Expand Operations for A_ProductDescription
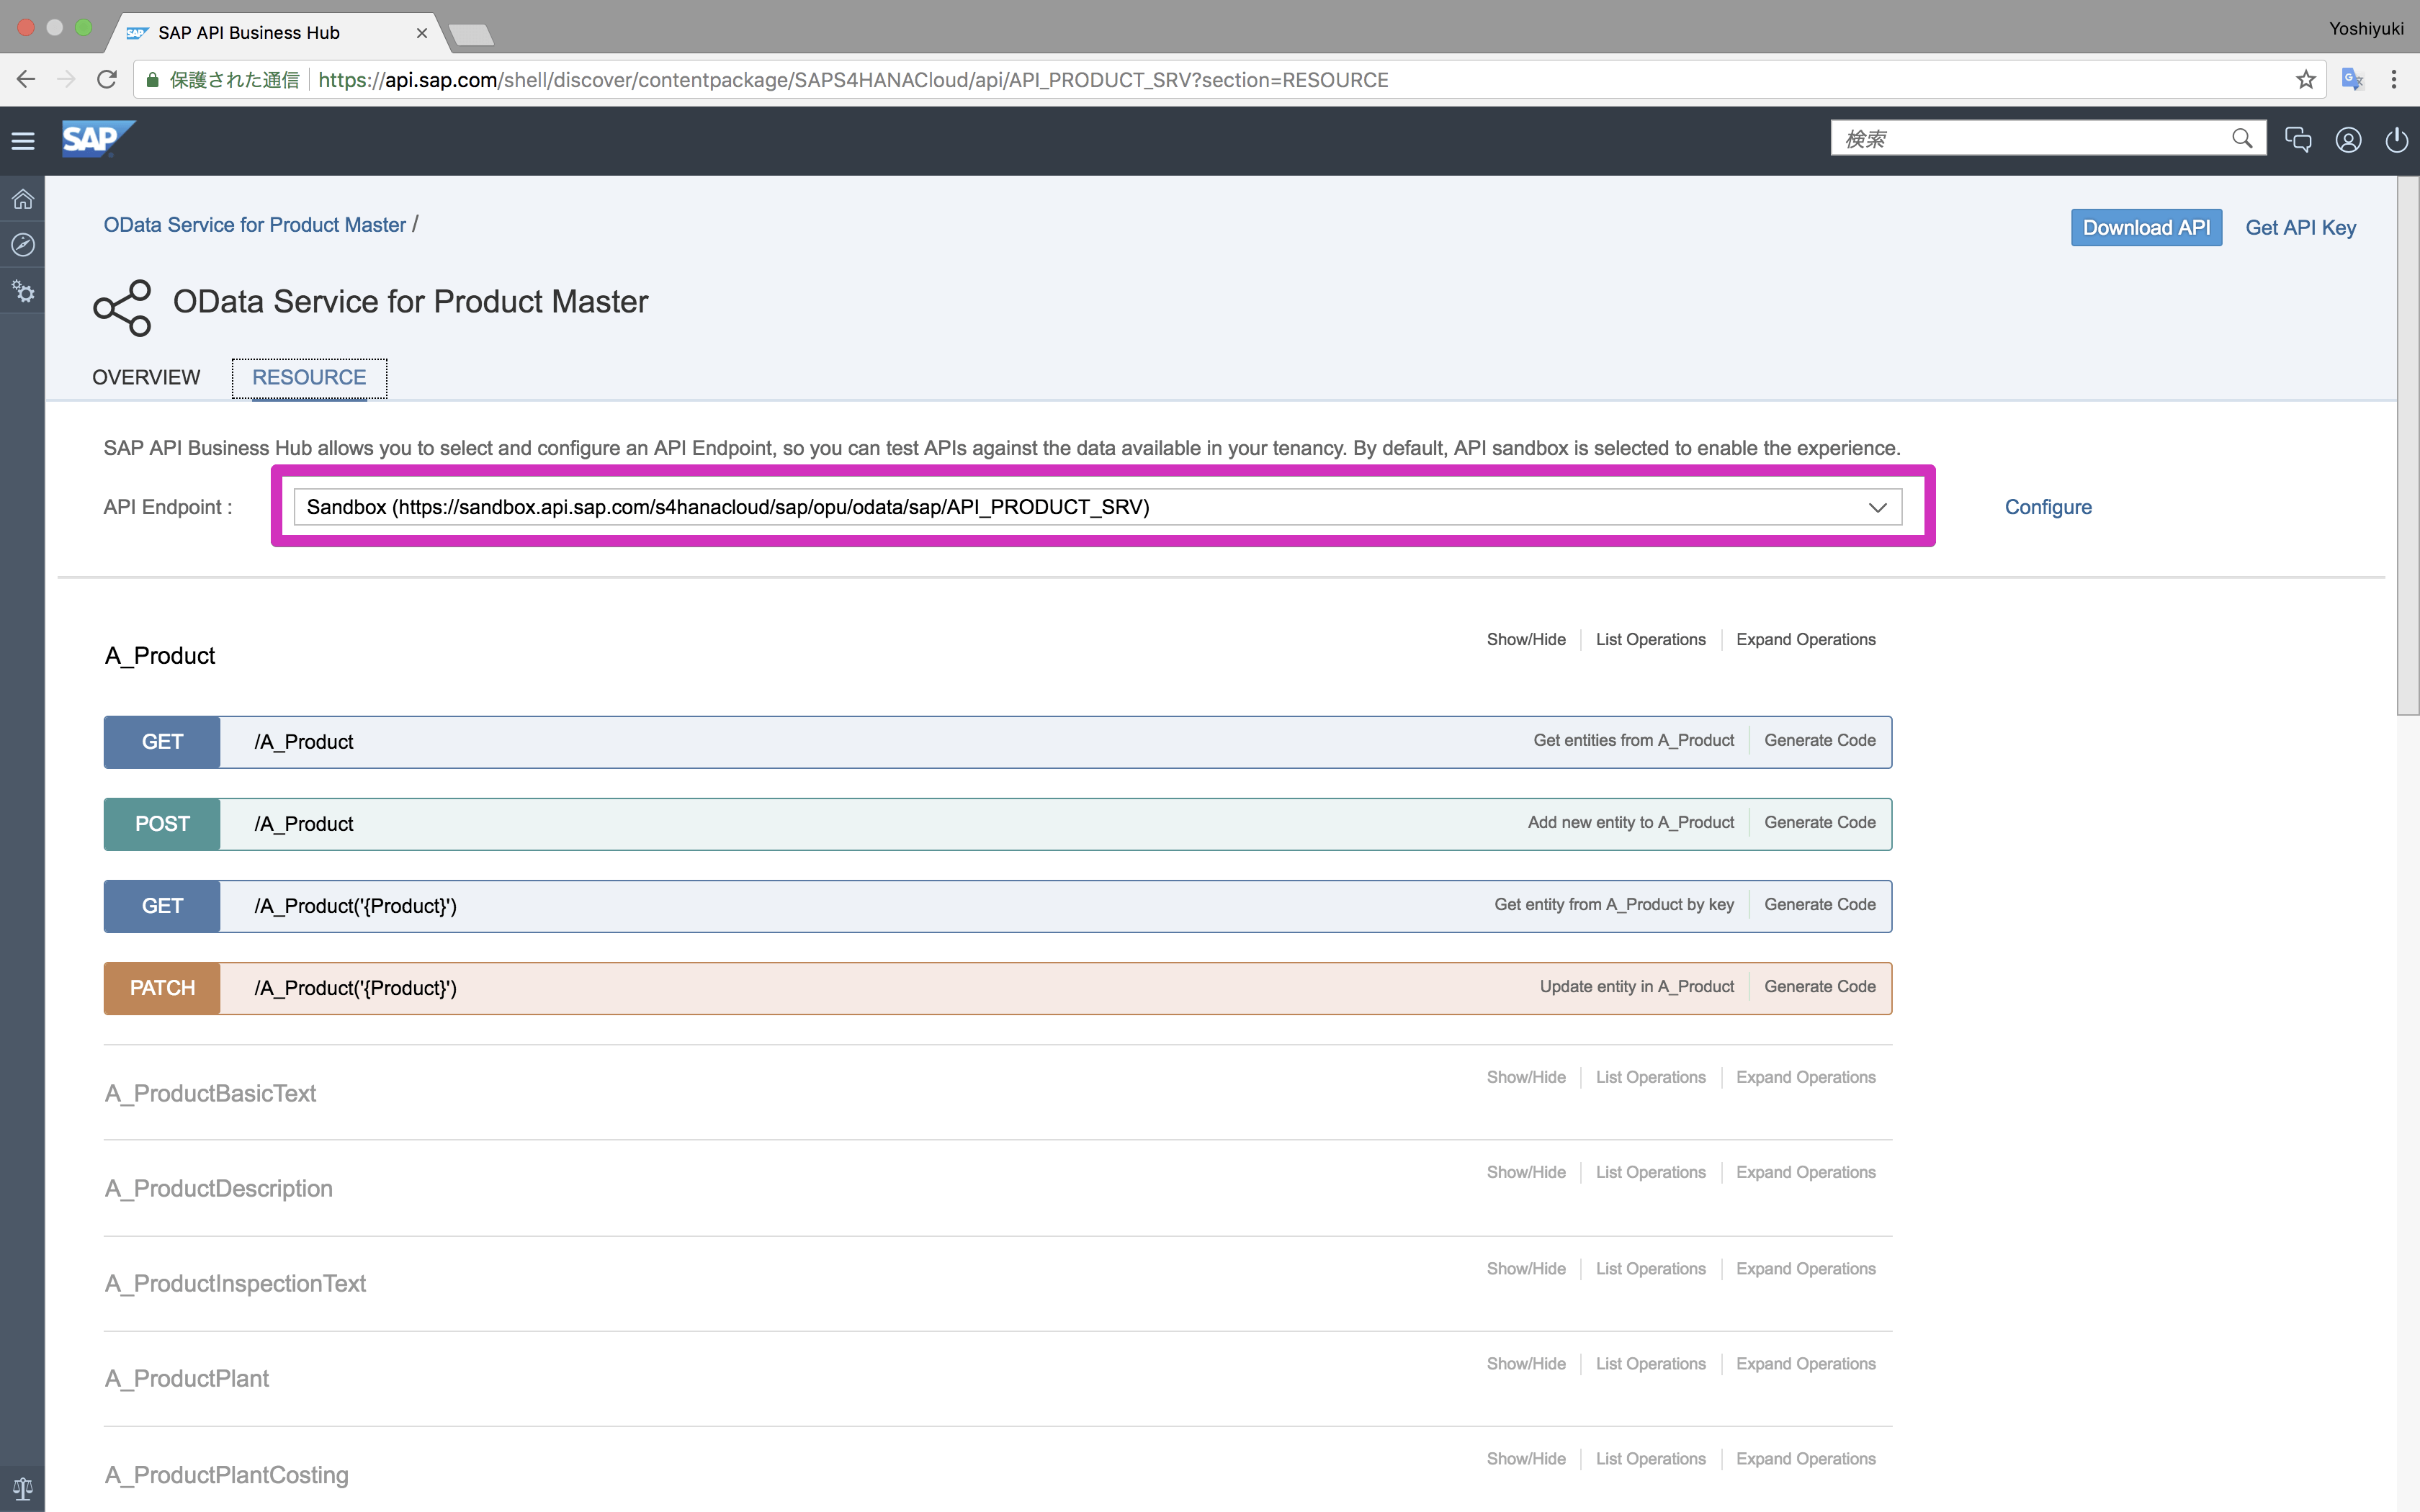This screenshot has width=2420, height=1512. [1805, 1173]
